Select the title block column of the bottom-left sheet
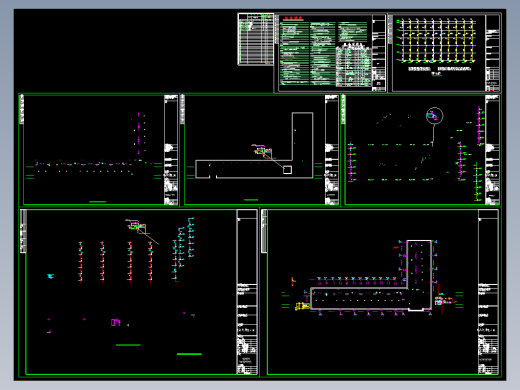 247,292
